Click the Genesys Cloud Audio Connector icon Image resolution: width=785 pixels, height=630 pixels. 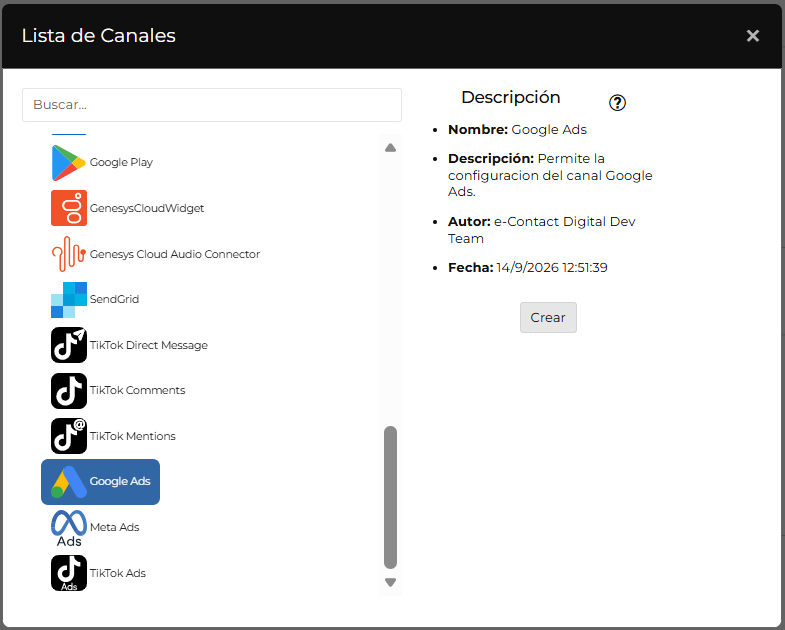coord(69,254)
